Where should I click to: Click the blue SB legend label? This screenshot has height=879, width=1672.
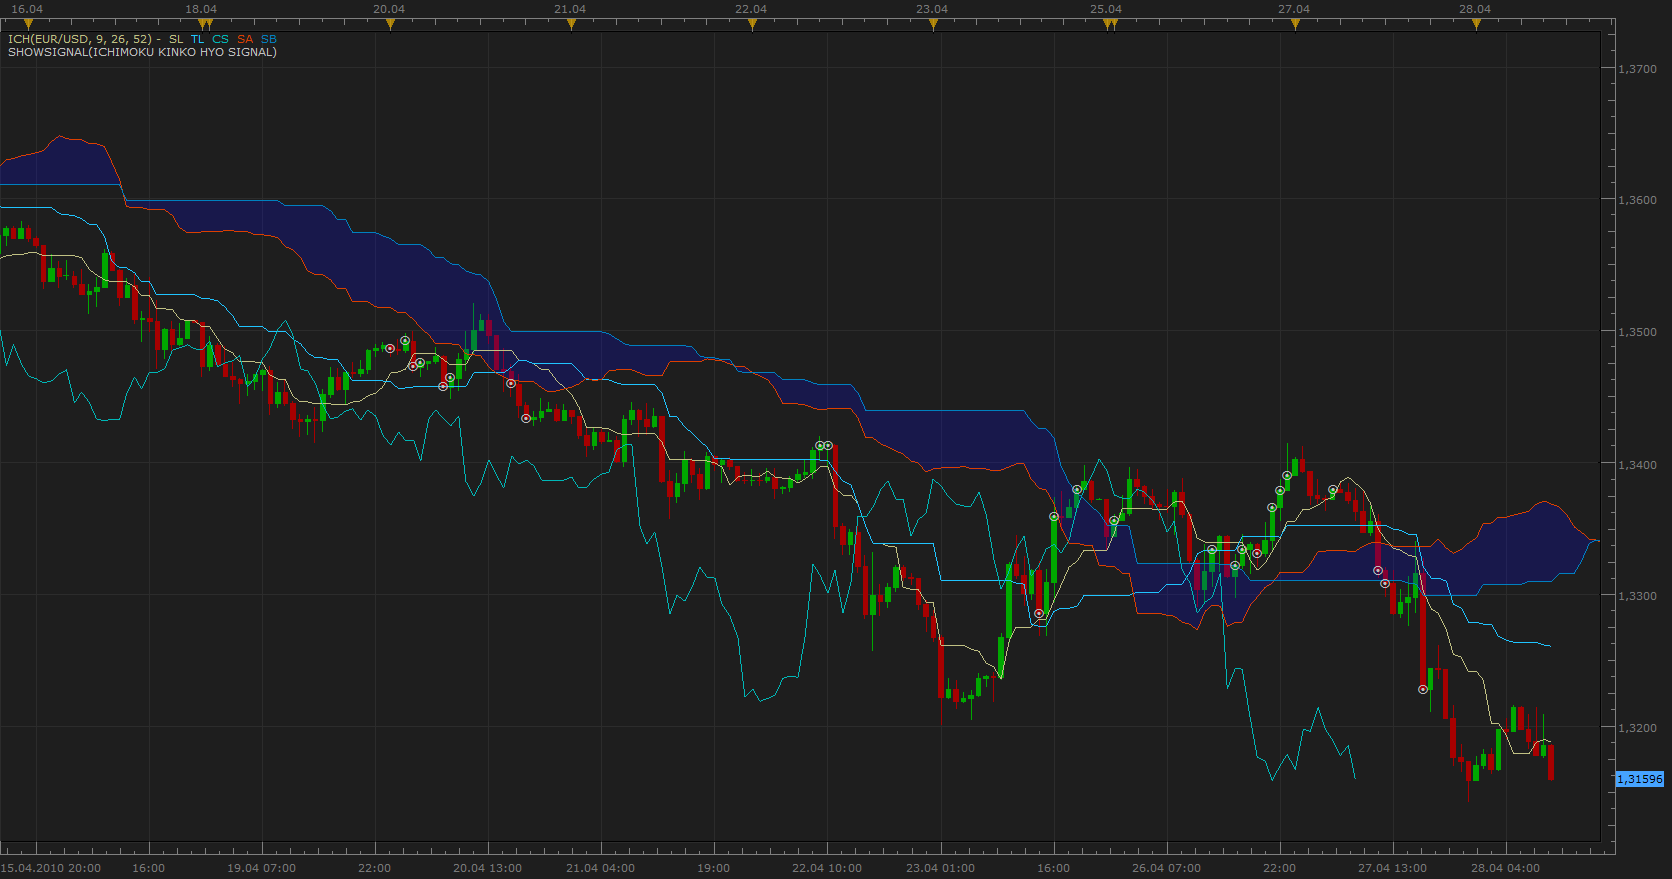(x=269, y=39)
